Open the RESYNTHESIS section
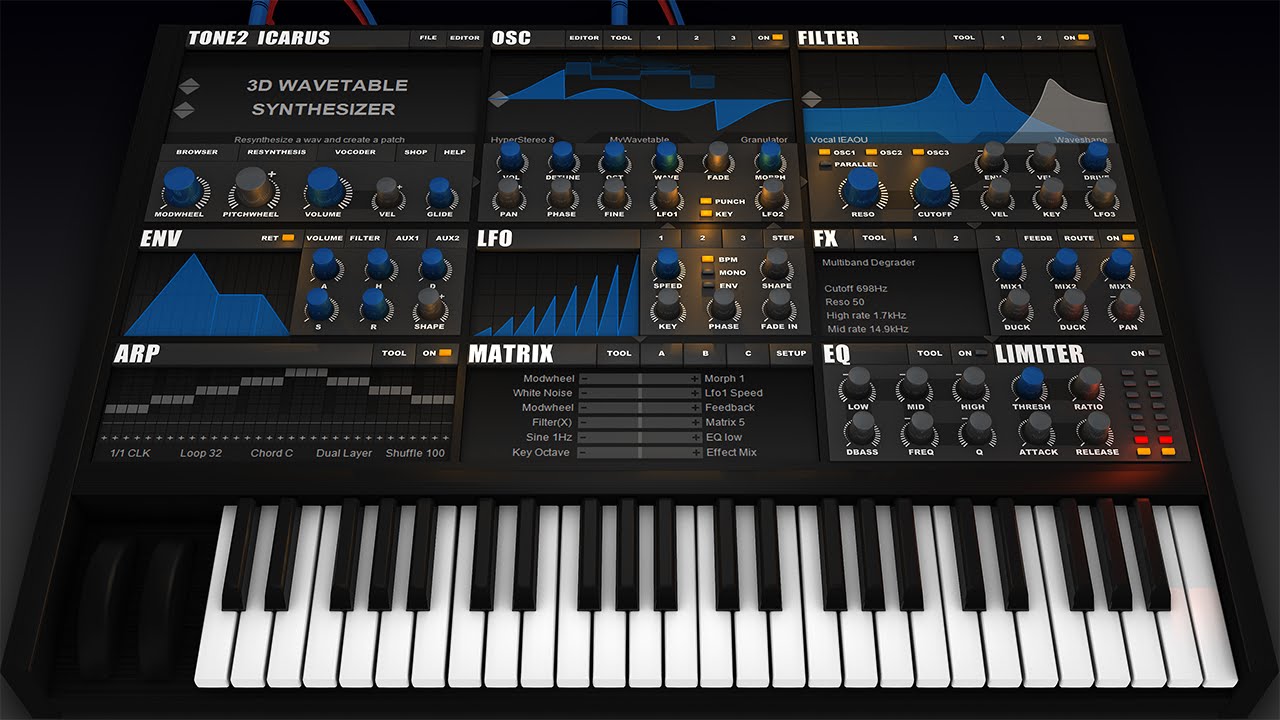 277,152
